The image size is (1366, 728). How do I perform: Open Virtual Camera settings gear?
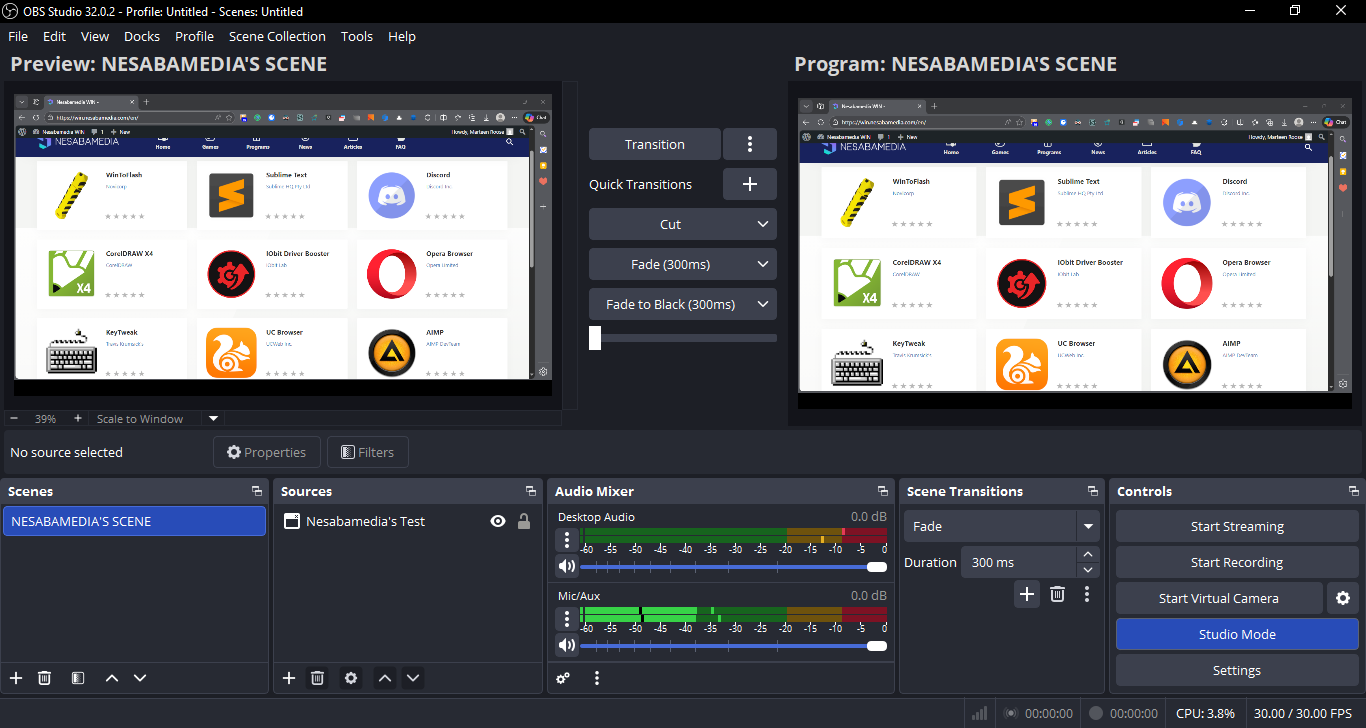click(1342, 598)
